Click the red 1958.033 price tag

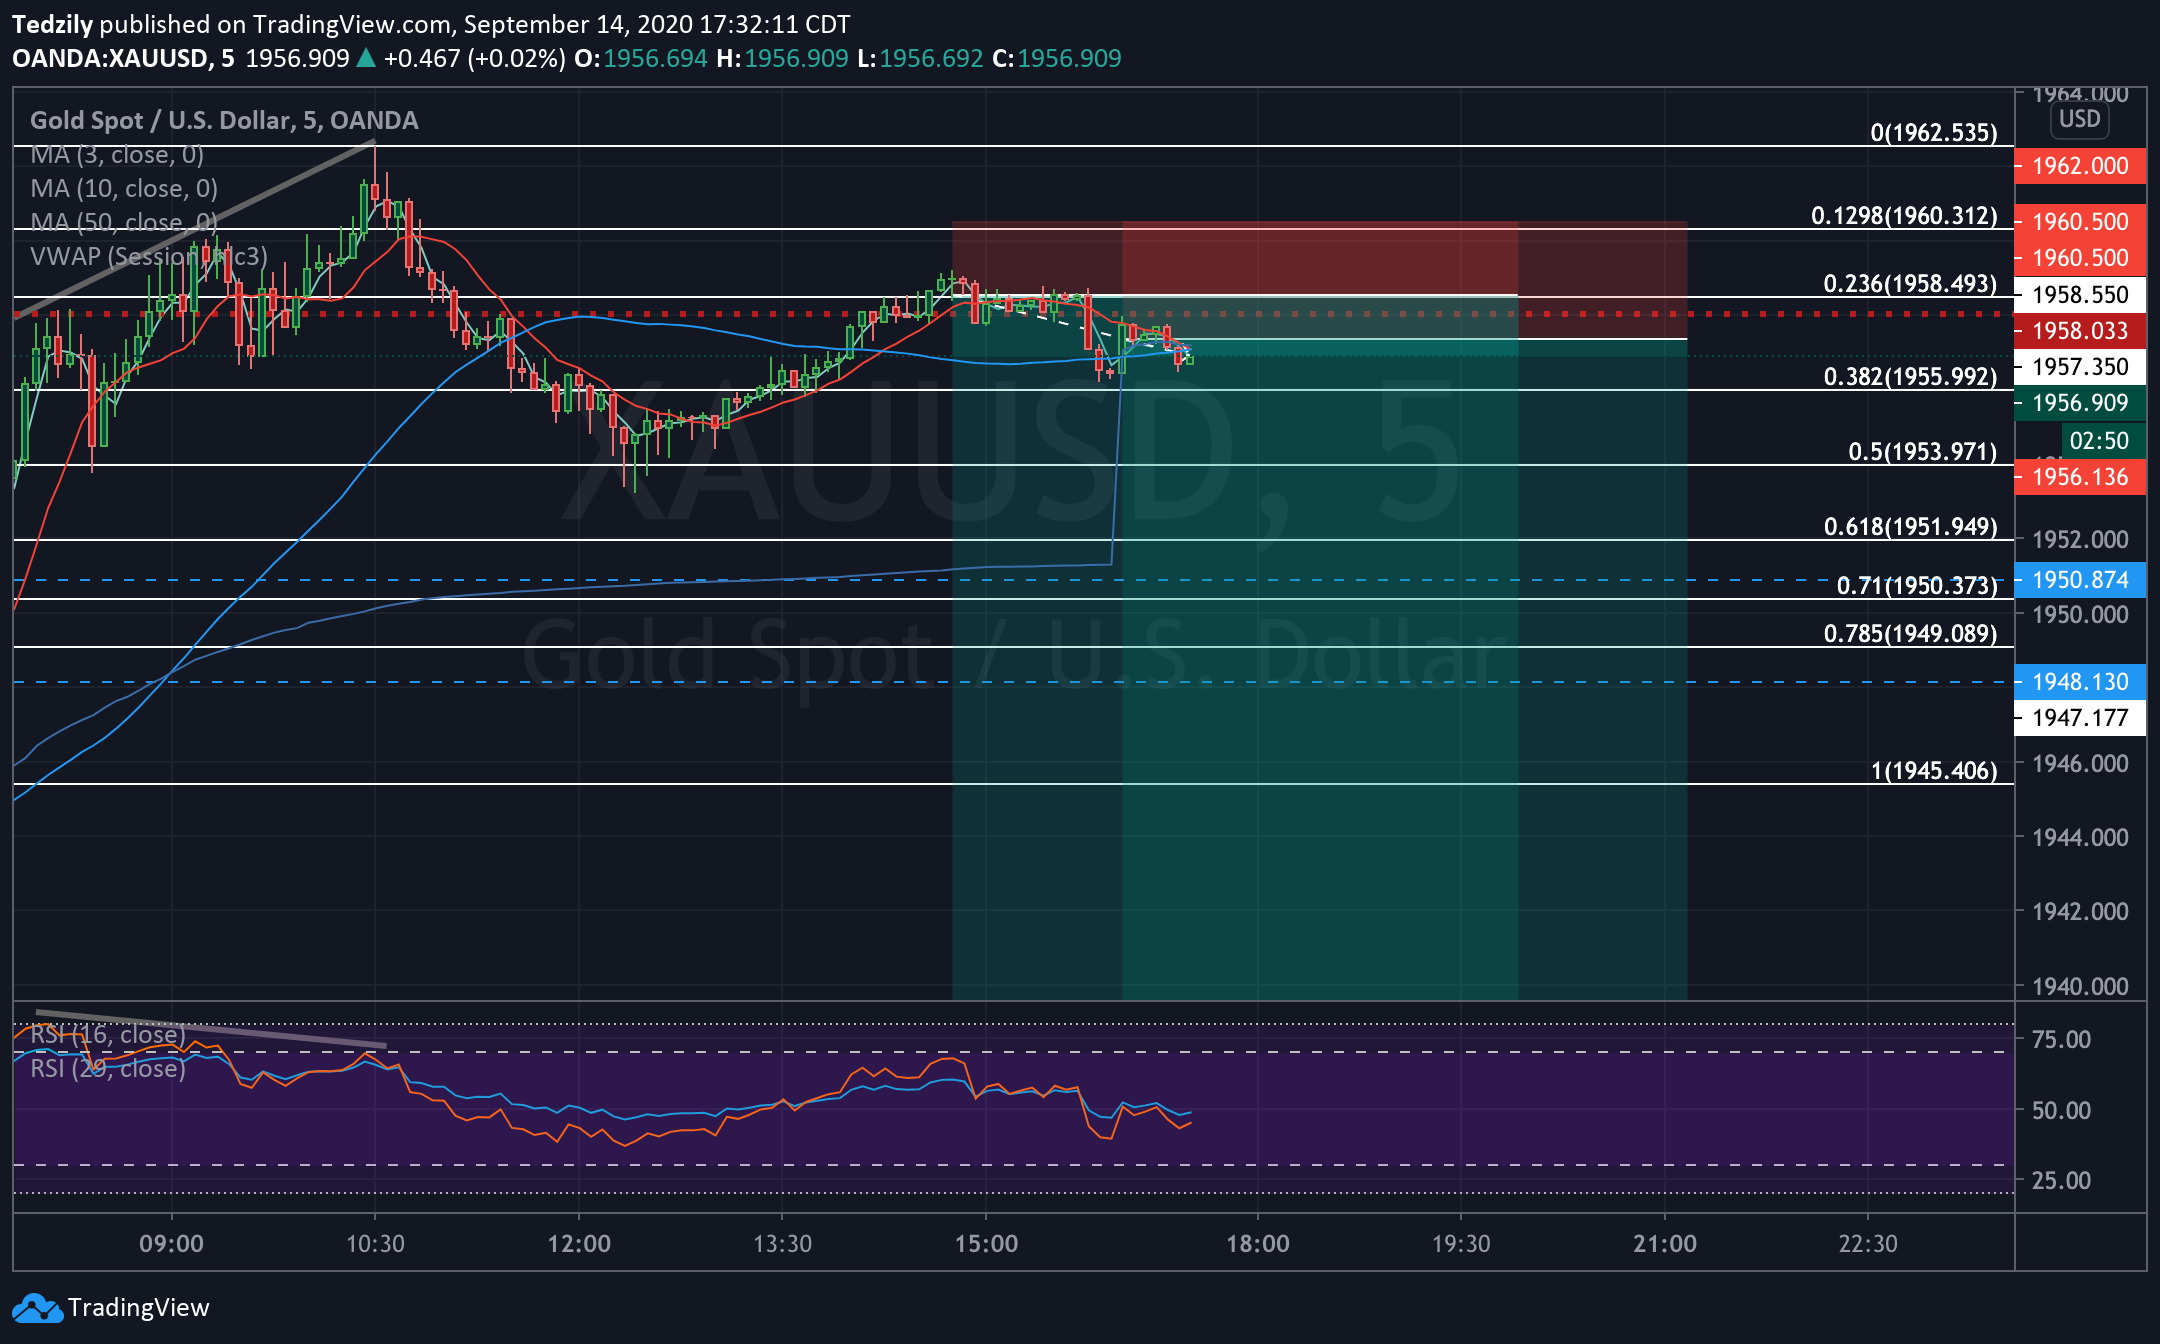tap(2080, 331)
